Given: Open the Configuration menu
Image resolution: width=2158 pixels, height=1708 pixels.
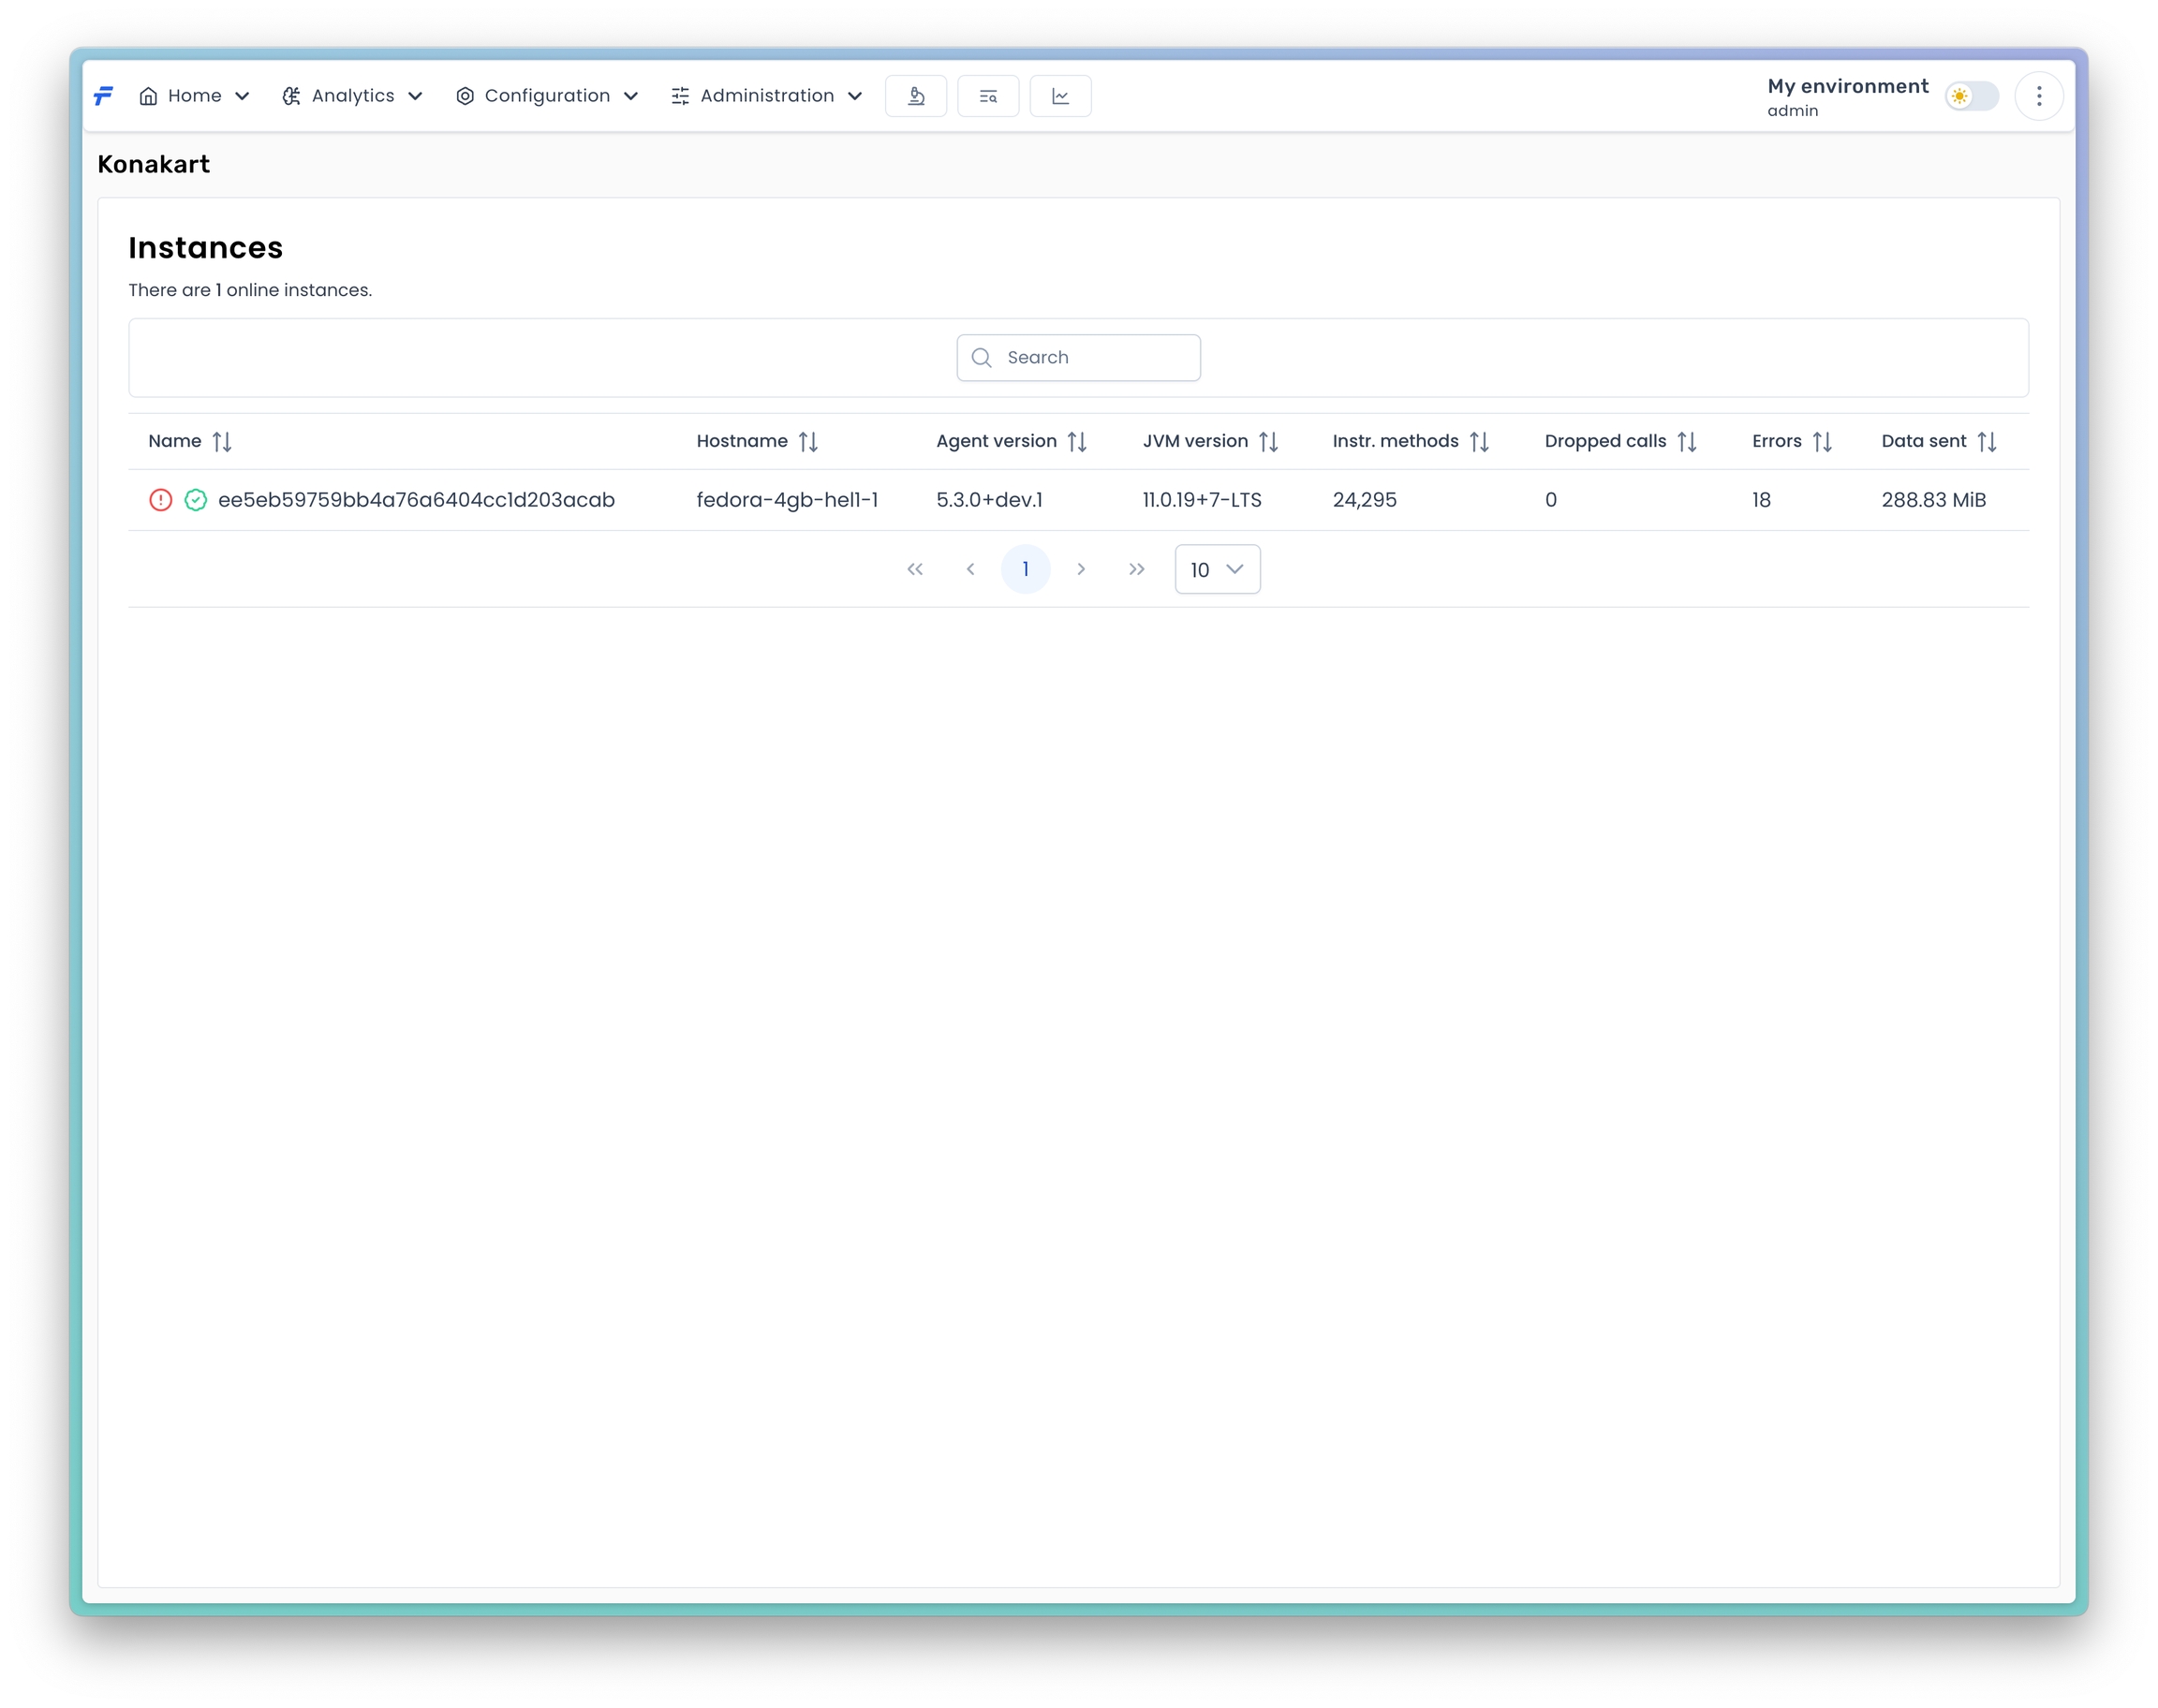Looking at the screenshot, I should coord(546,96).
